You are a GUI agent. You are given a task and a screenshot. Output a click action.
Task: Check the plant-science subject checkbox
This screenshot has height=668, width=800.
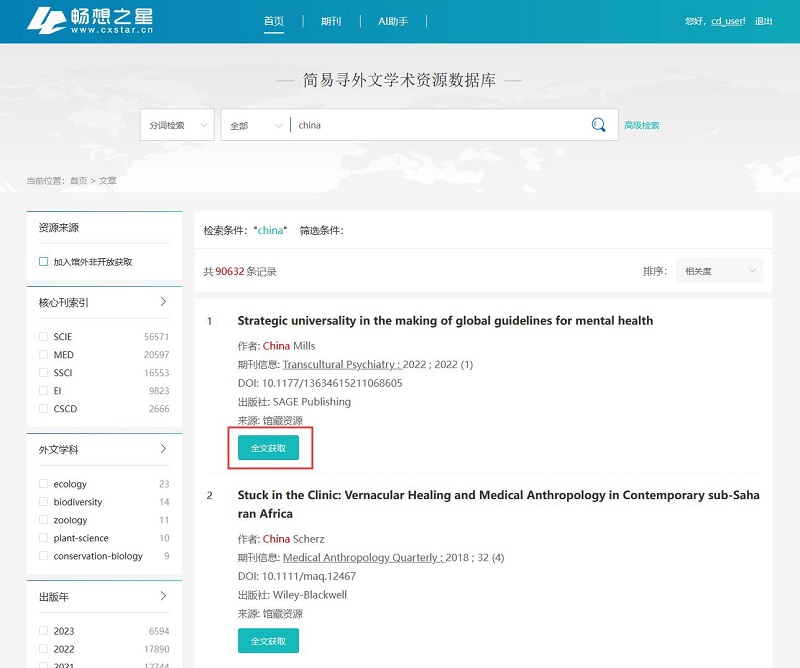(43, 537)
